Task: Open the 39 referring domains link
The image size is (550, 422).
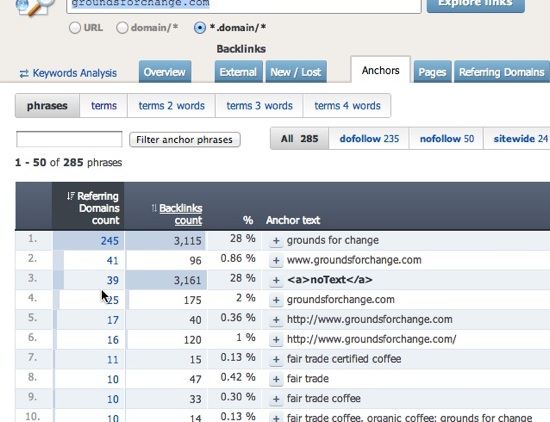Action: (113, 280)
